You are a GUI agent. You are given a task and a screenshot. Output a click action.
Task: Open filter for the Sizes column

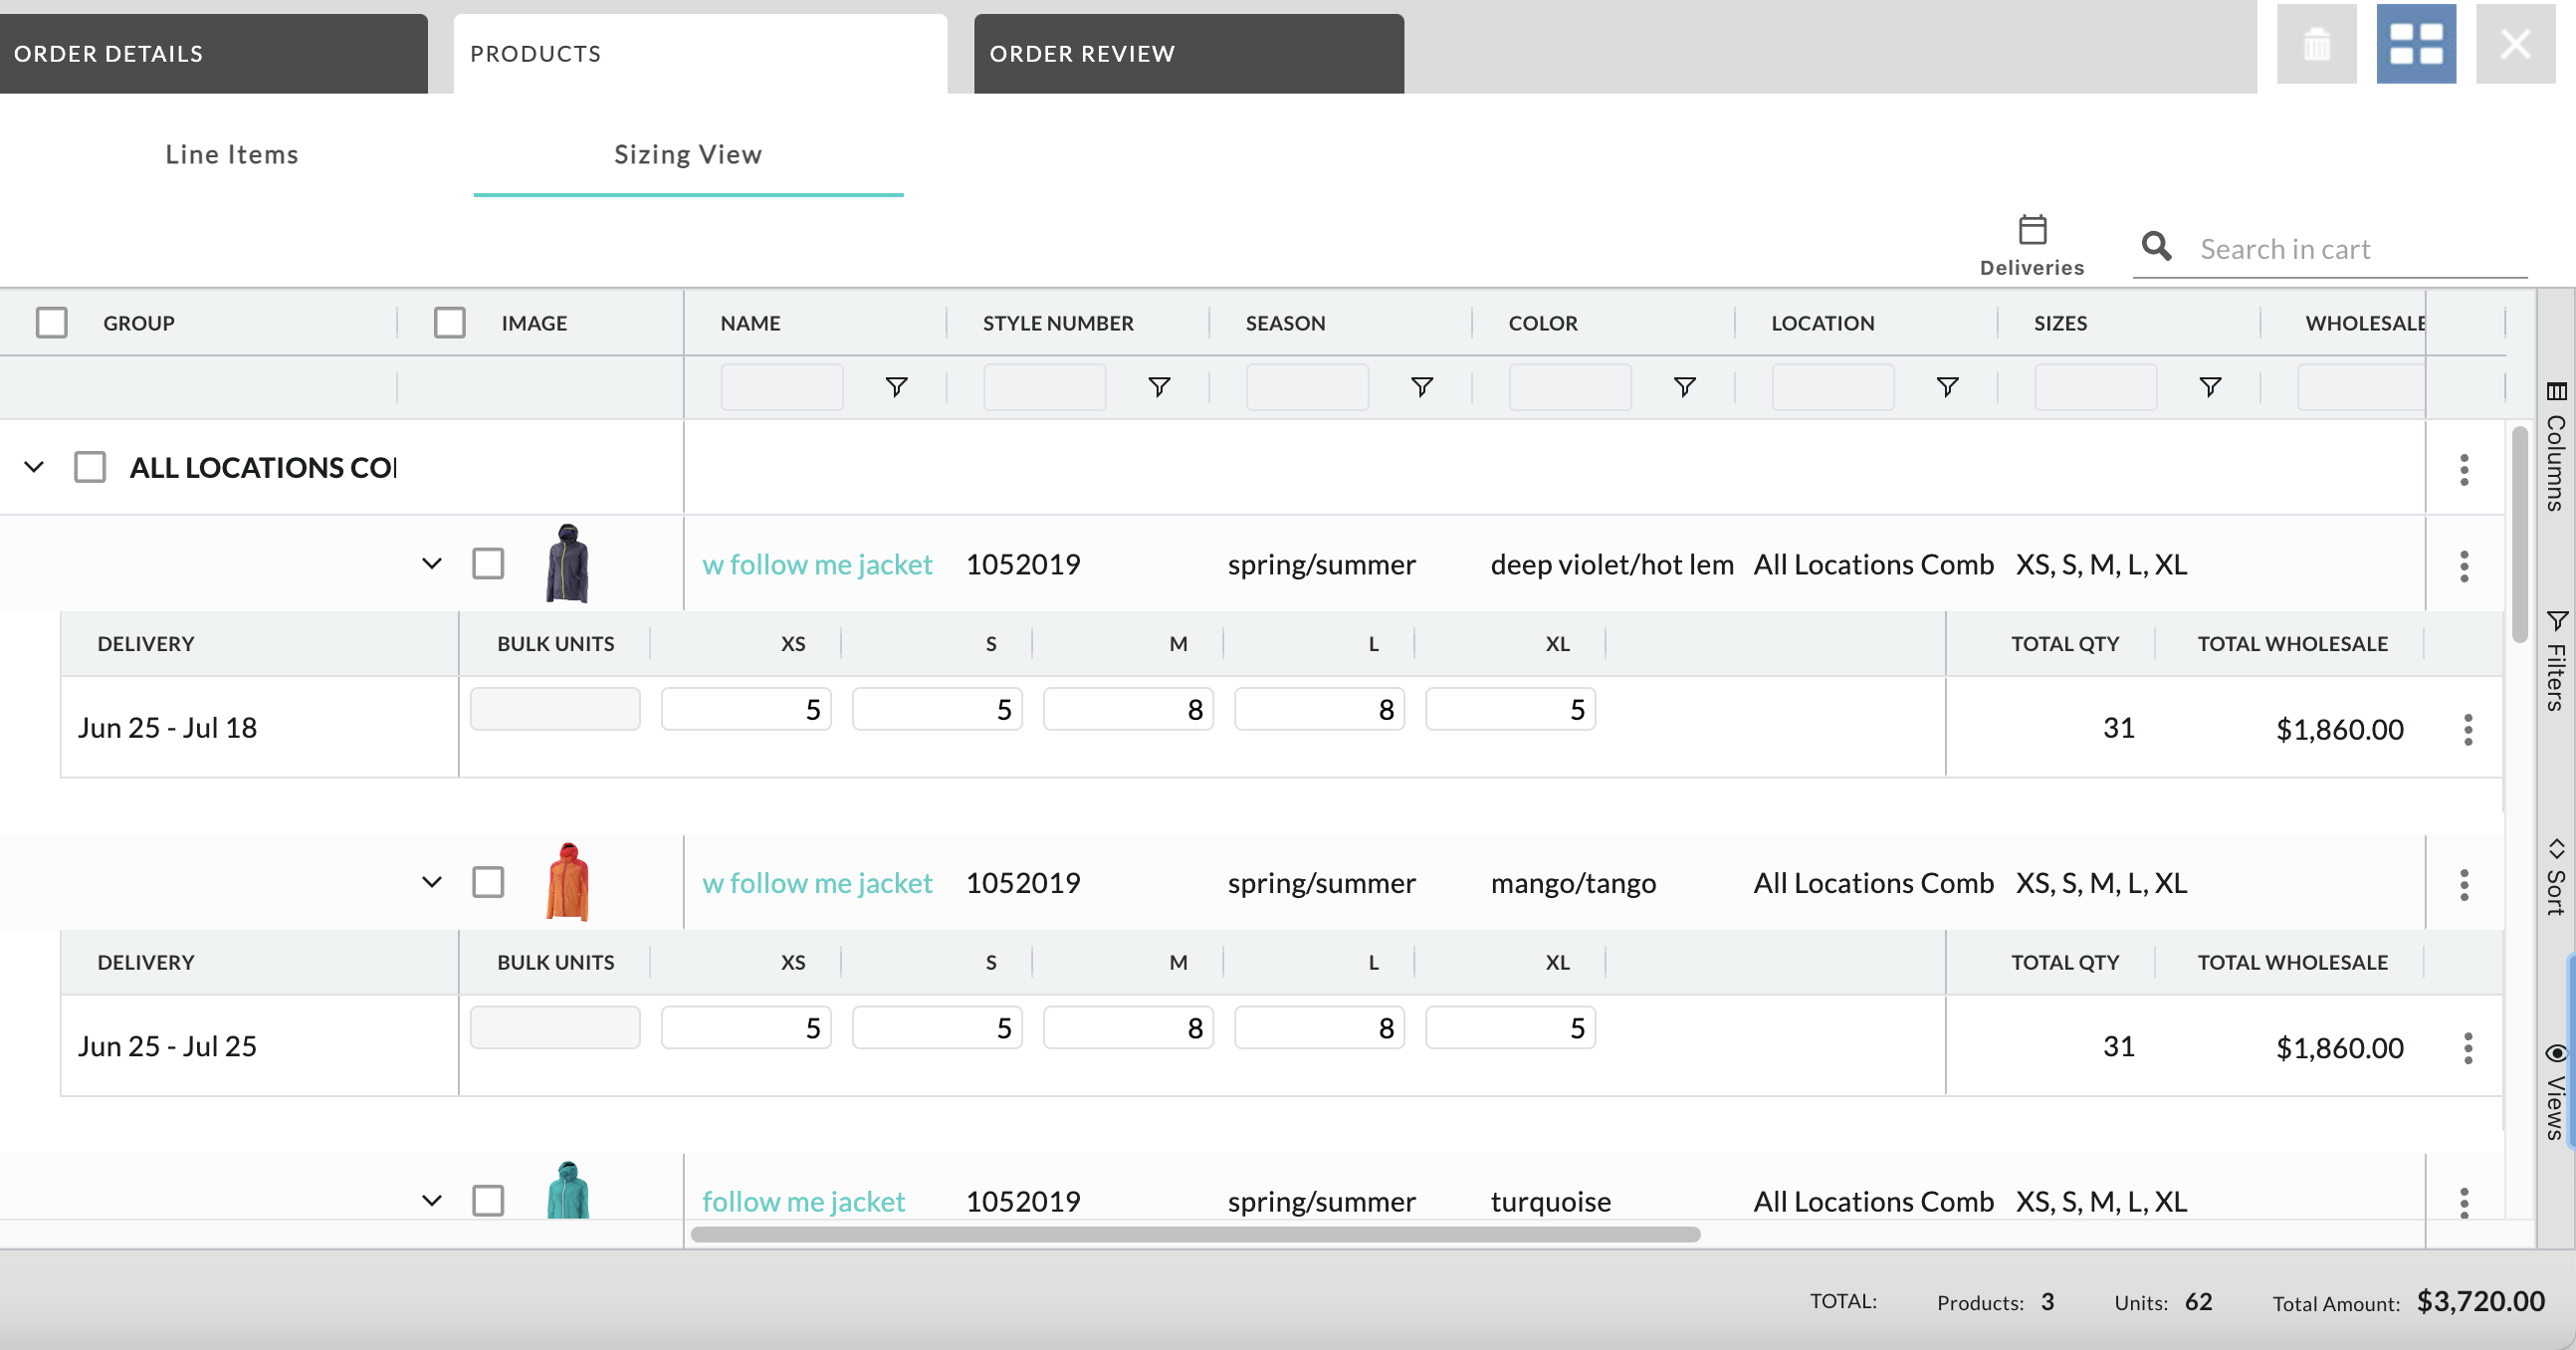[2210, 387]
